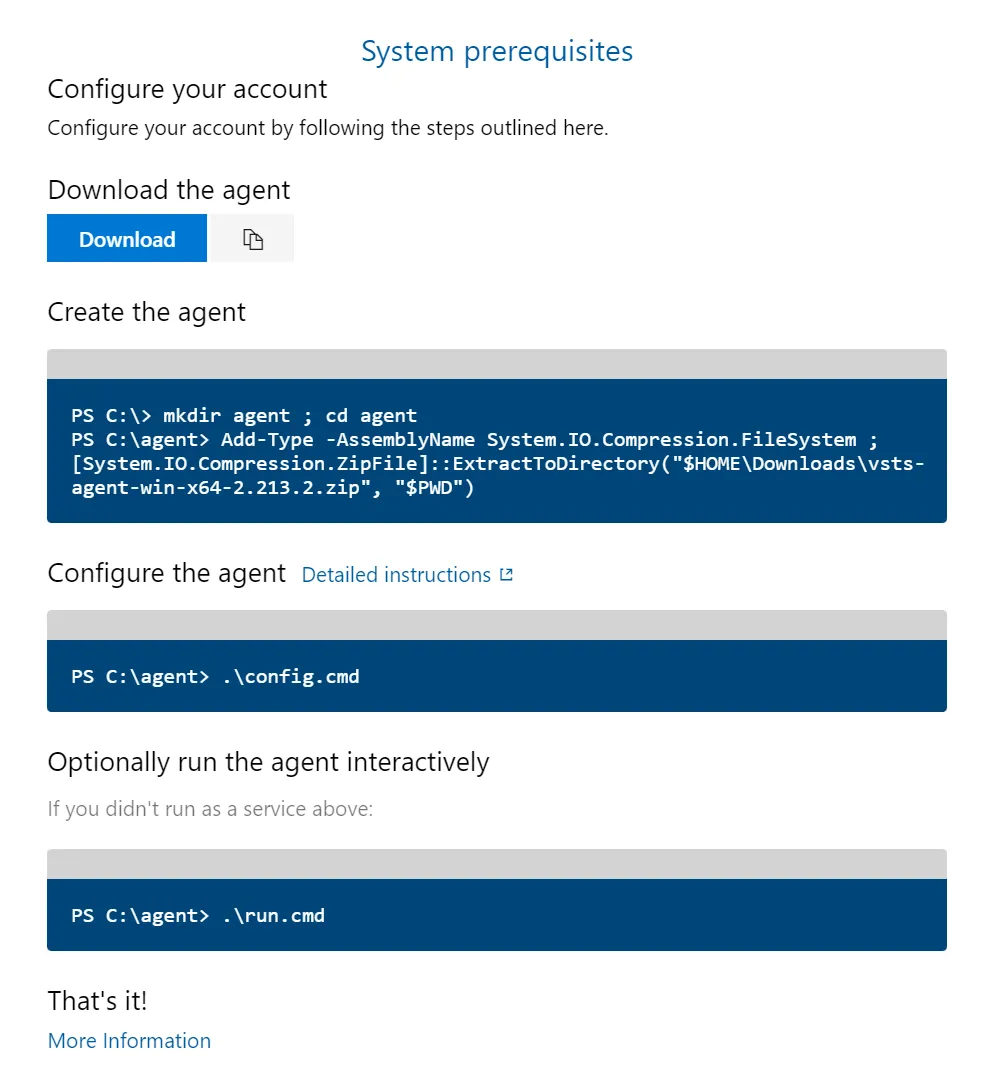Image resolution: width=989 pixels, height=1077 pixels.
Task: Click the System prerequisites heading link
Action: (497, 51)
